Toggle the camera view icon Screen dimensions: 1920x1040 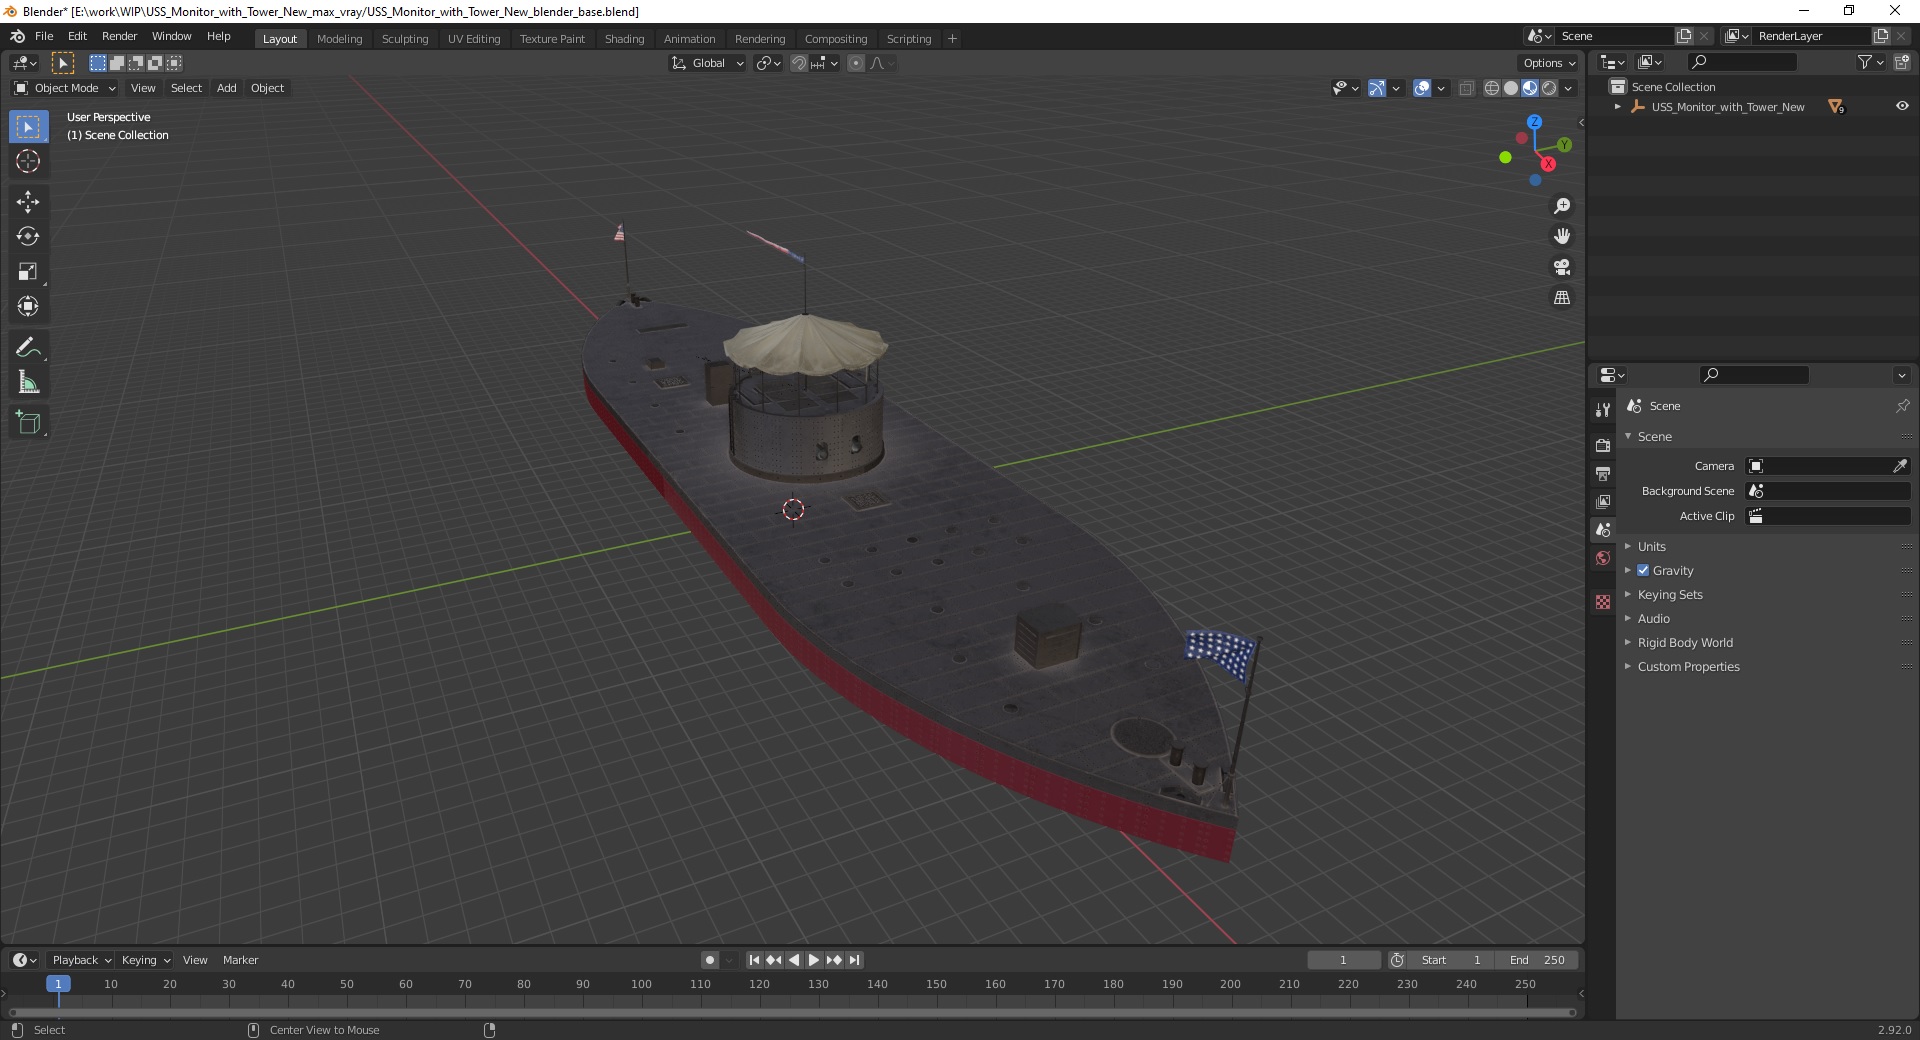point(1562,267)
